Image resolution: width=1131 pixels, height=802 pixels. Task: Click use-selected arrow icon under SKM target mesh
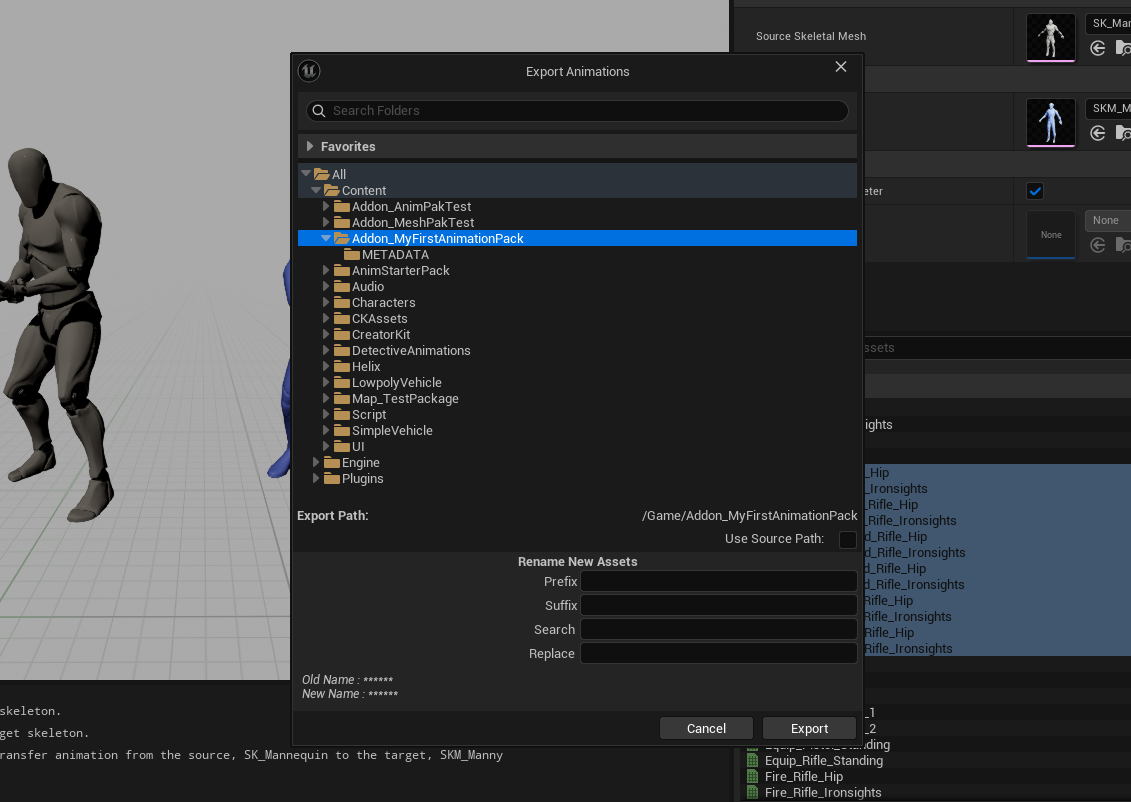(x=1098, y=133)
